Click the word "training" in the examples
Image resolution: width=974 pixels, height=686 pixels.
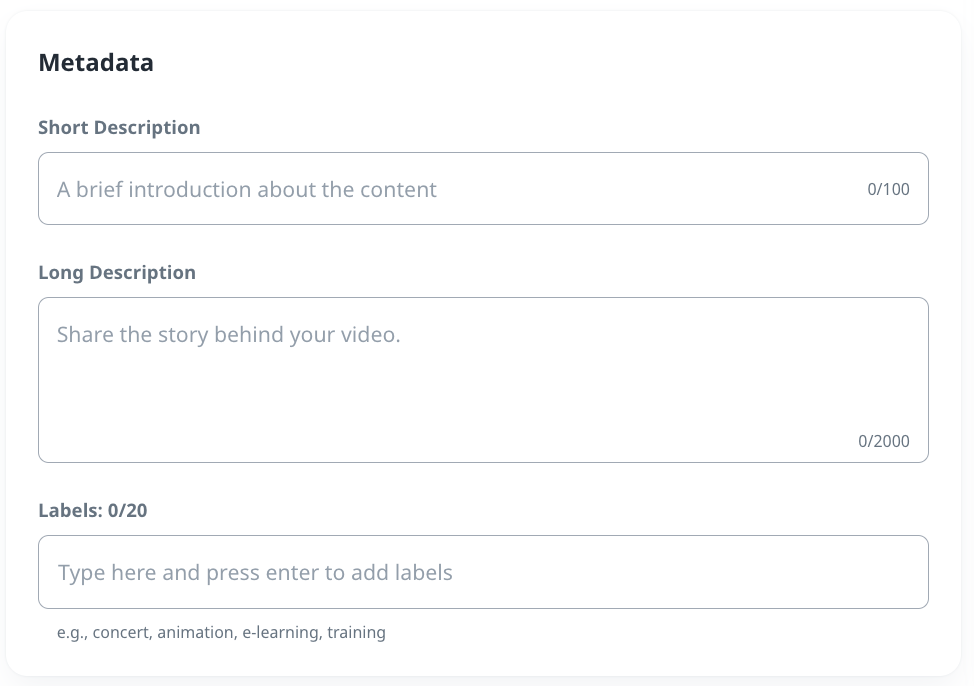356,632
